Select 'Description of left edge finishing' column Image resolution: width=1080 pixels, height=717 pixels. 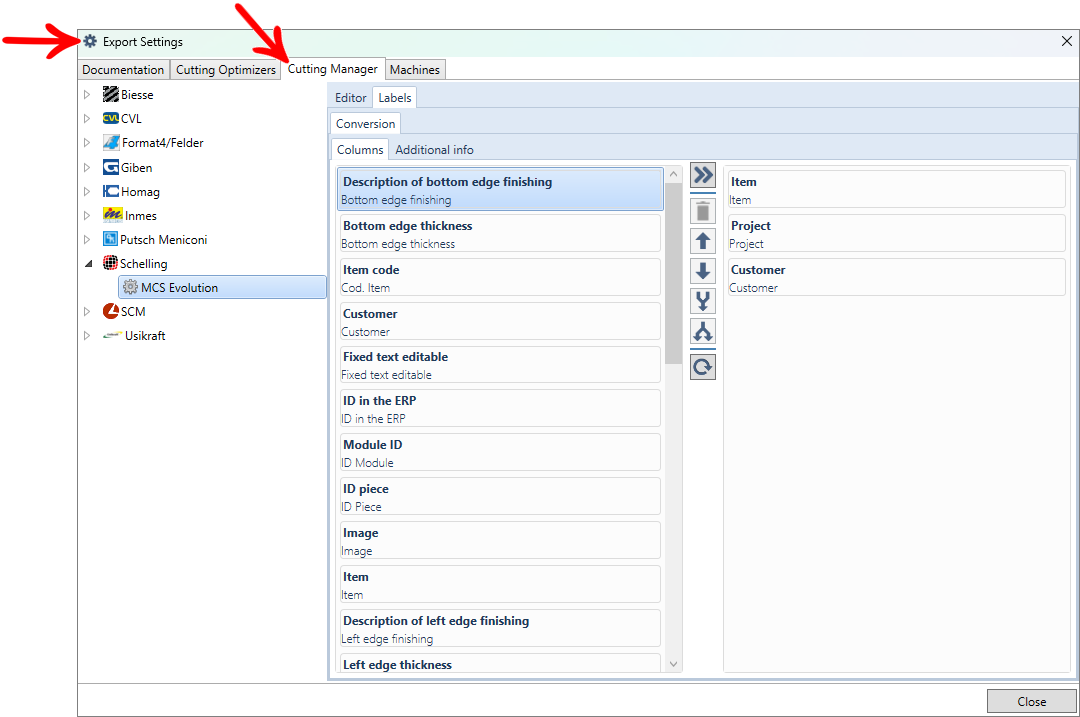(x=501, y=629)
